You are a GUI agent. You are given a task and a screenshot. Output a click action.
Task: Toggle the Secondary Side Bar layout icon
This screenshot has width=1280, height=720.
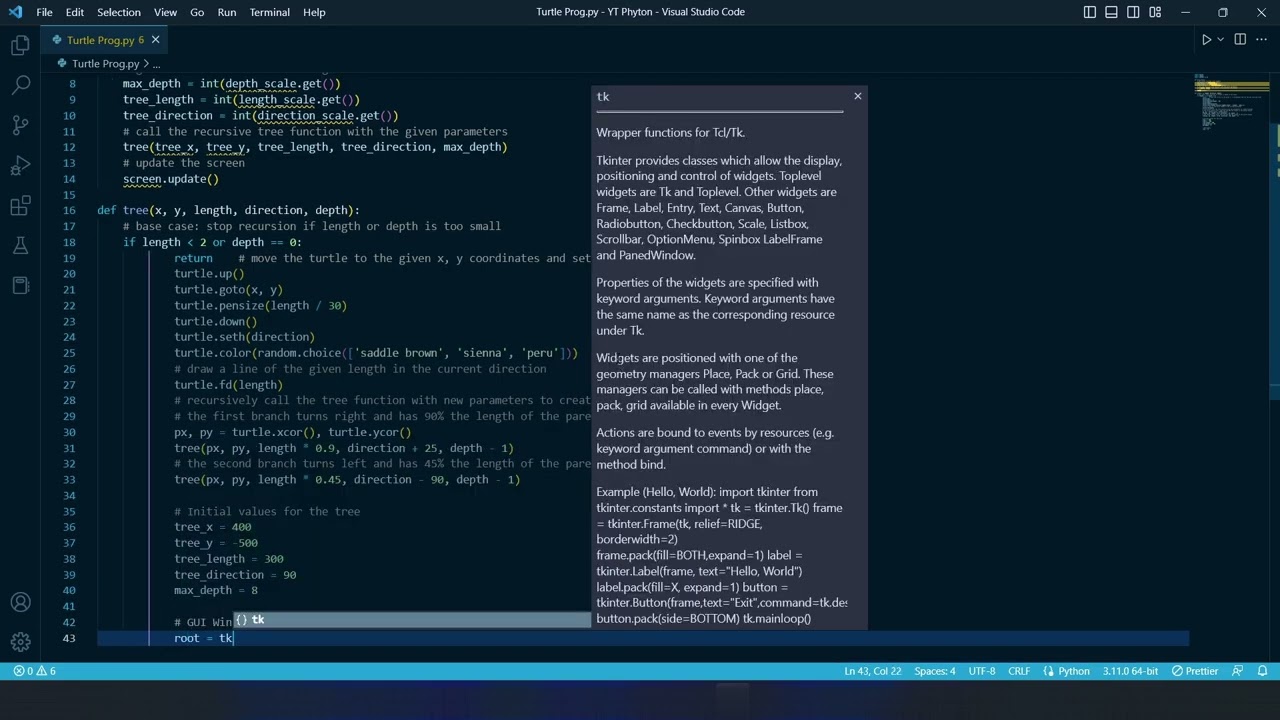[x=1134, y=12]
